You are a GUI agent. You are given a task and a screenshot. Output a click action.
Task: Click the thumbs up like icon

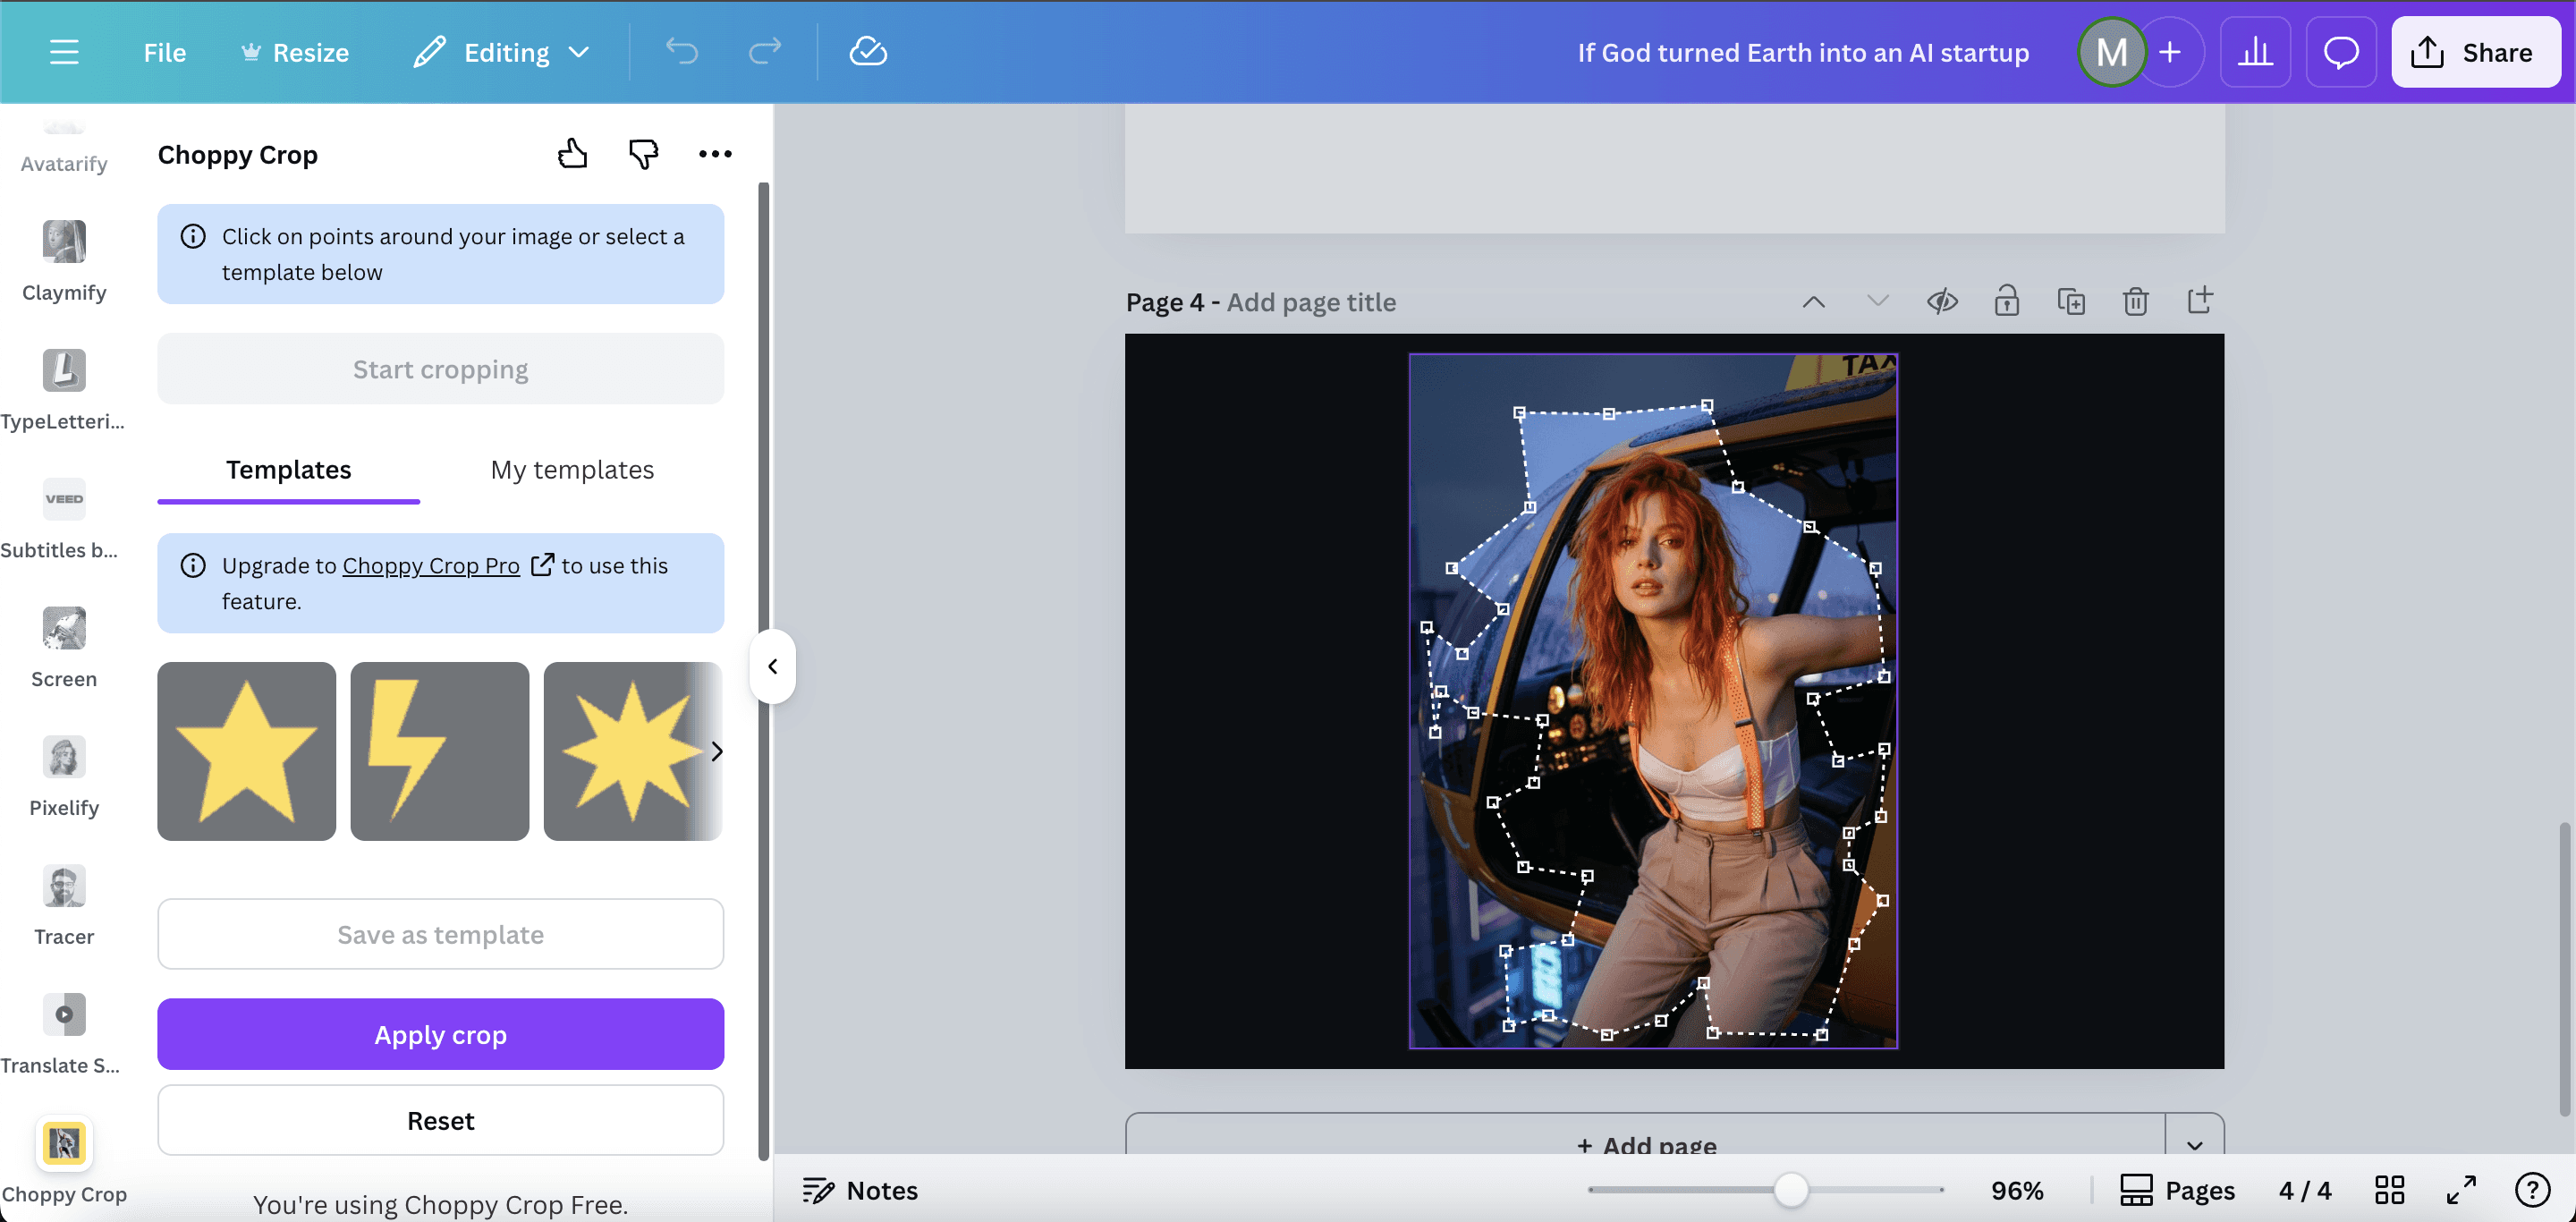coord(572,154)
